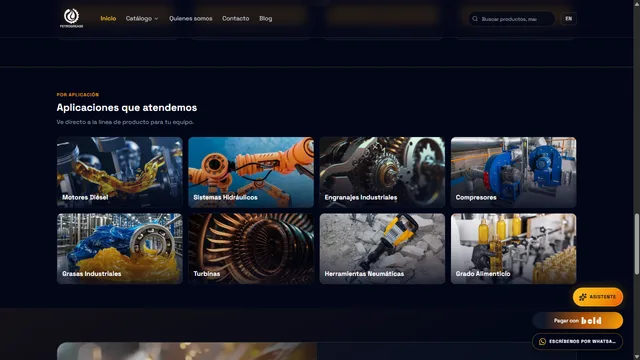The width and height of the screenshot is (640, 360).
Task: Open the Asistente chat button
Action: (598, 297)
